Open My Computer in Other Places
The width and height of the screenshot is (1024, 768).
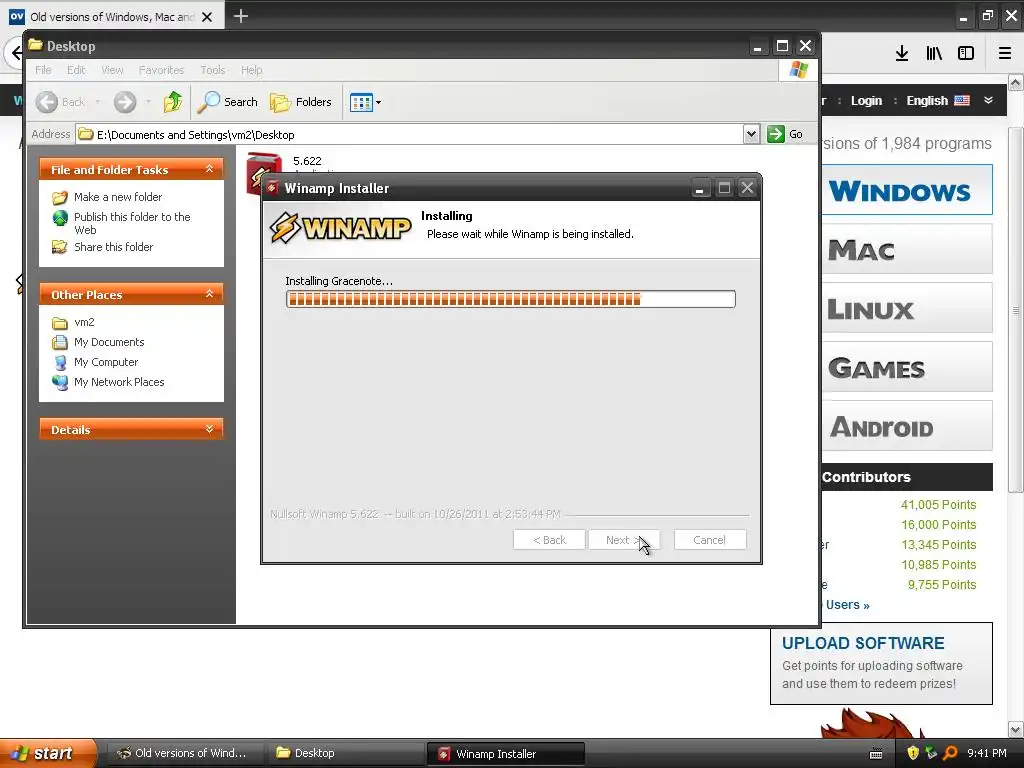point(106,362)
